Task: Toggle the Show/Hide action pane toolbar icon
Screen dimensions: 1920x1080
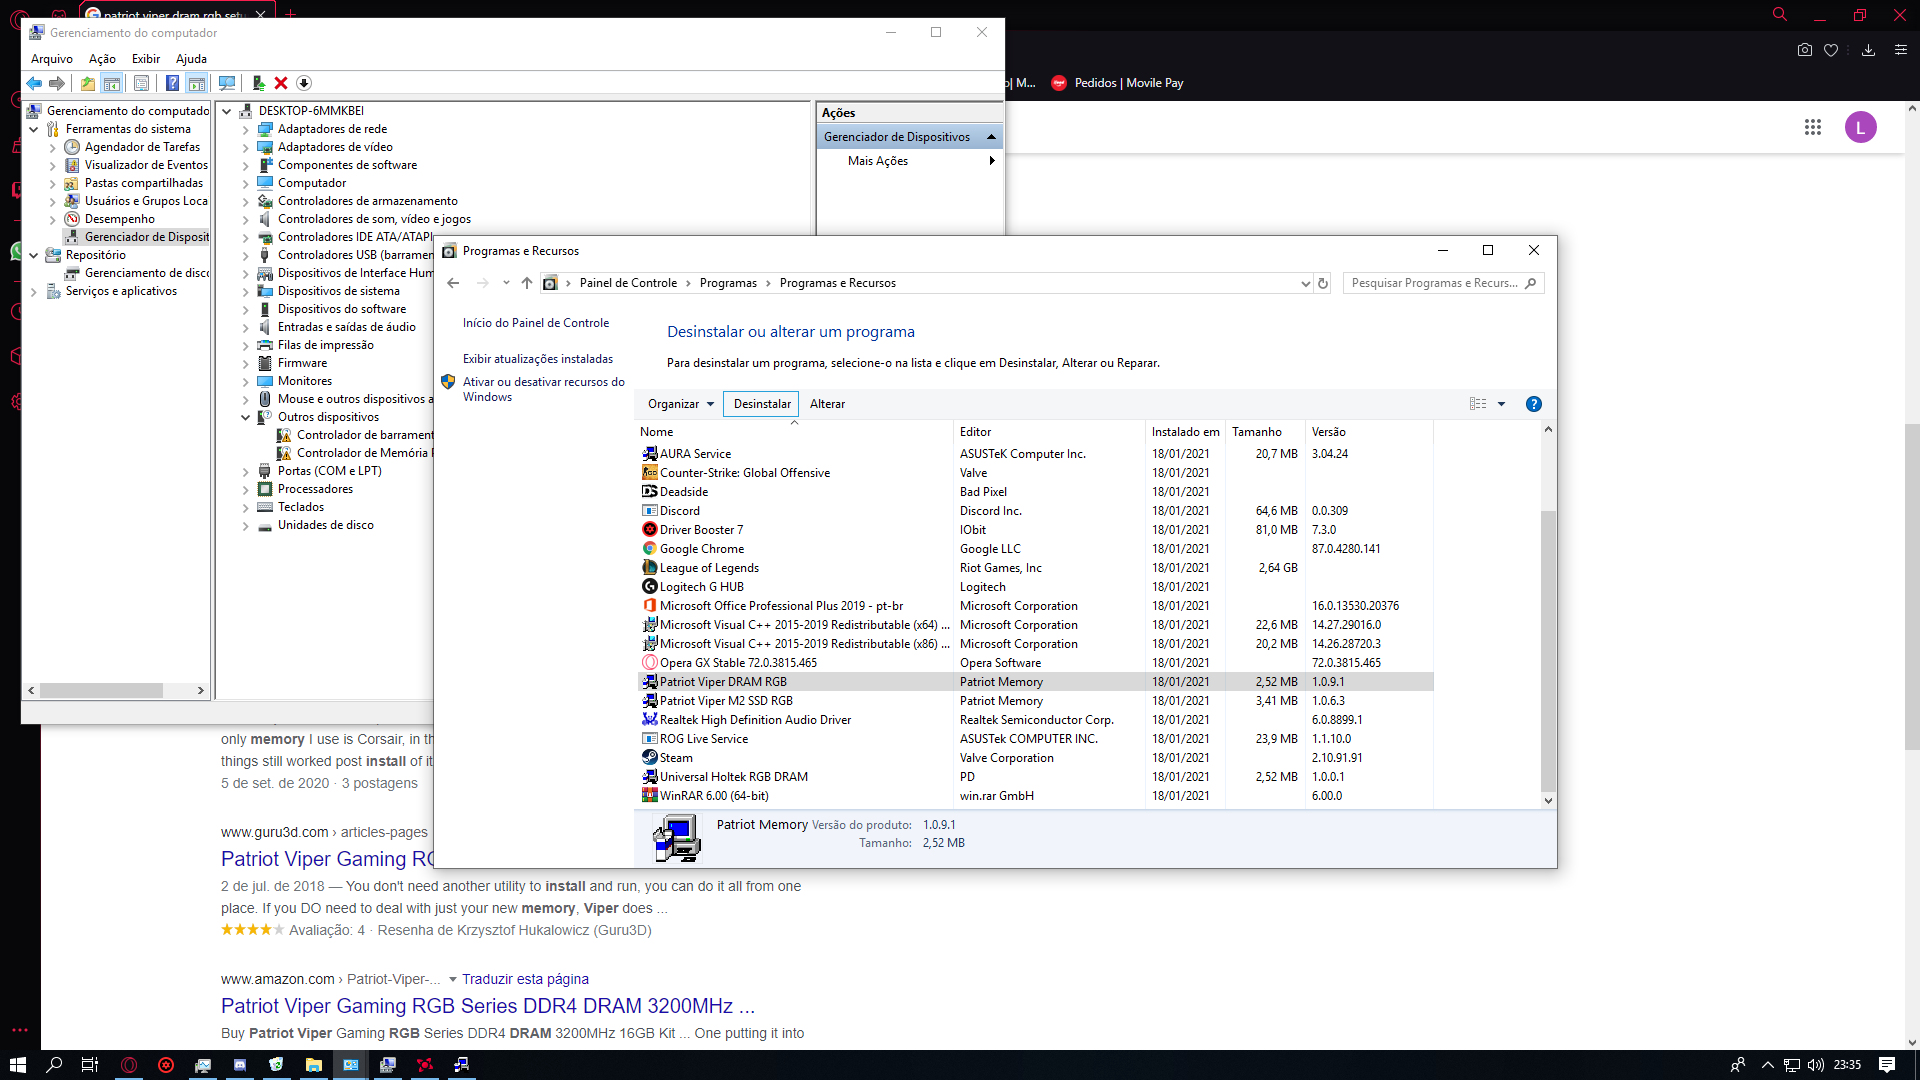Action: point(197,83)
